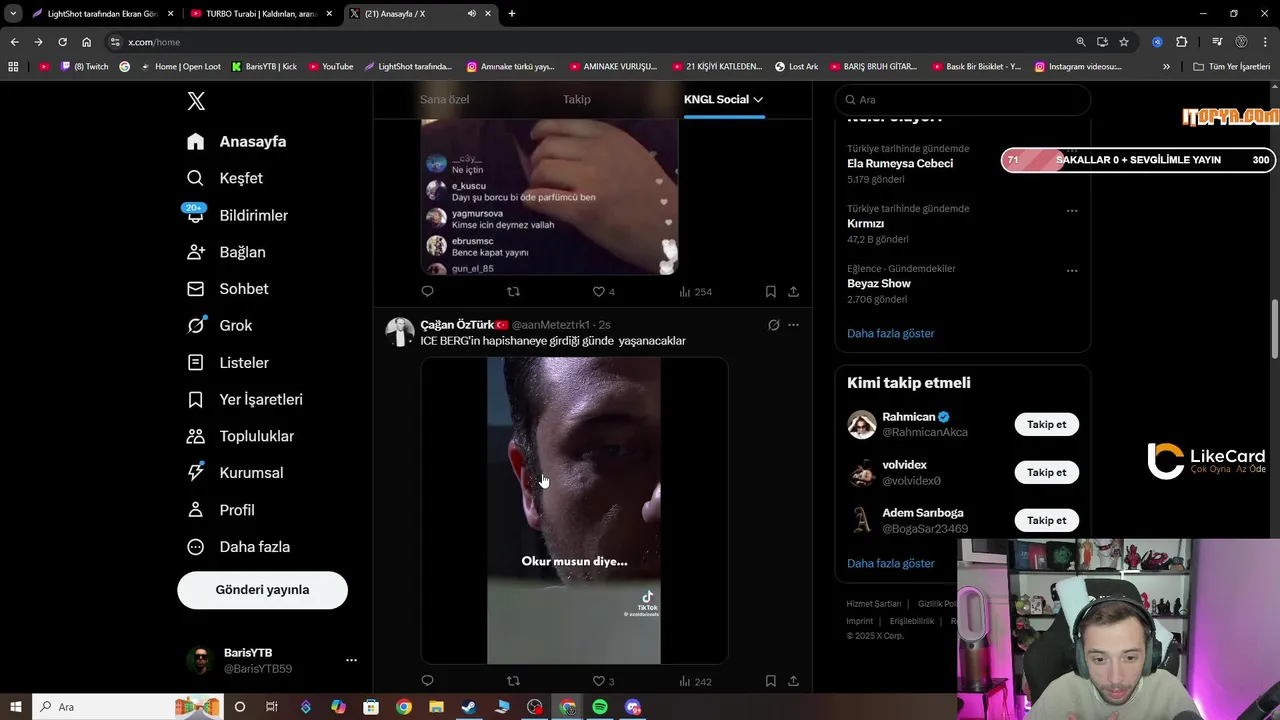Open Spotify from taskbar
Image resolution: width=1280 pixels, height=720 pixels.
600,707
